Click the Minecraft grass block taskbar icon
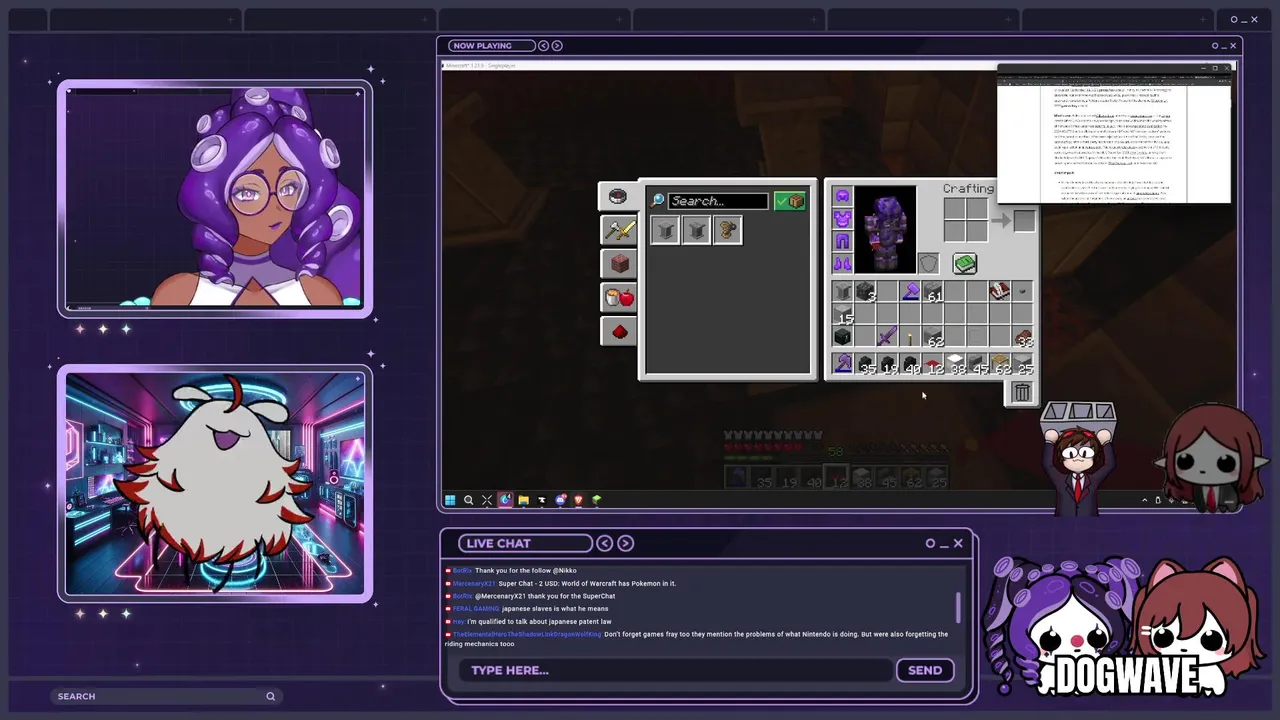Screen dimensions: 1280x720 597,500
